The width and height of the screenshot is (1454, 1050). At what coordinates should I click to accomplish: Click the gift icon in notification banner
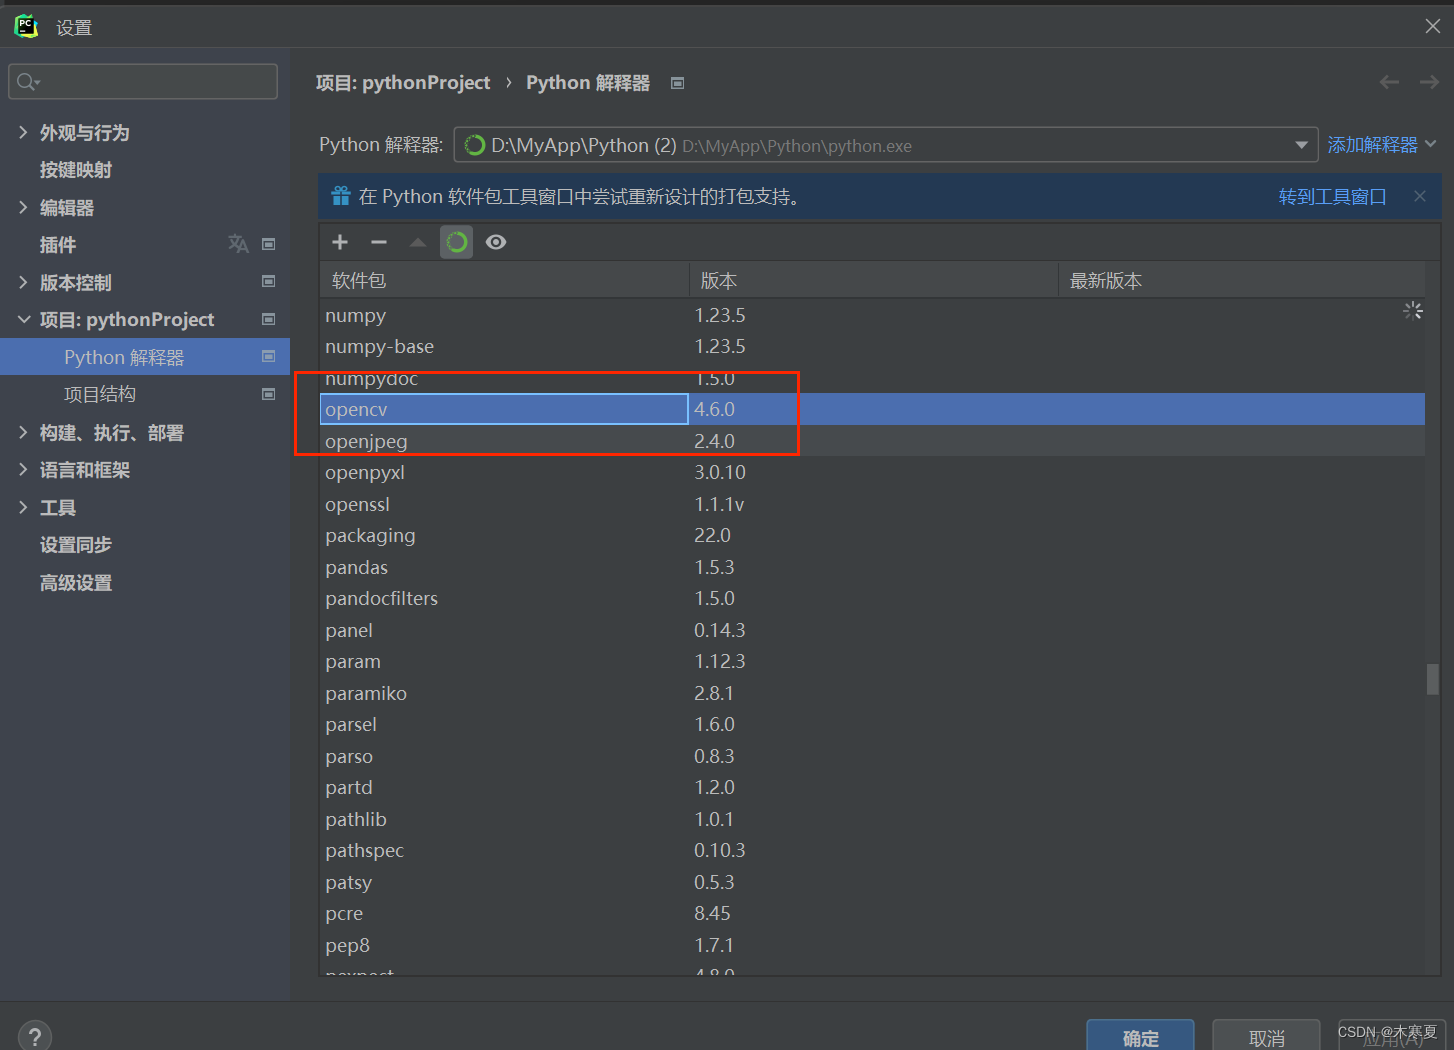click(x=341, y=196)
